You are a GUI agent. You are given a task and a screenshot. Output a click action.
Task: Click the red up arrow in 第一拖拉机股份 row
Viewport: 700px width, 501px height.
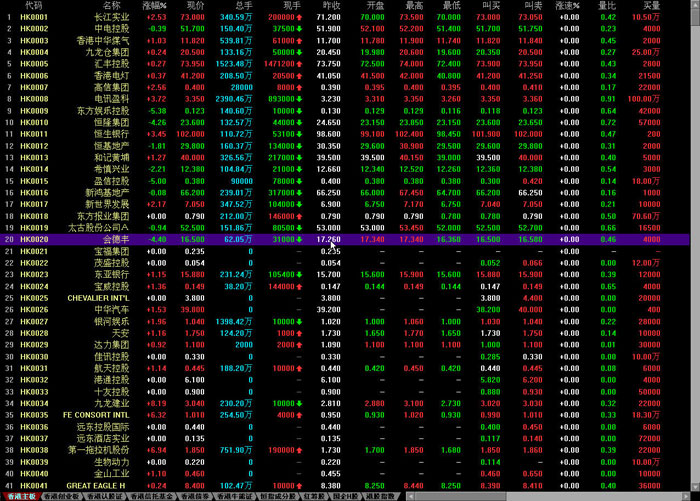[299, 449]
